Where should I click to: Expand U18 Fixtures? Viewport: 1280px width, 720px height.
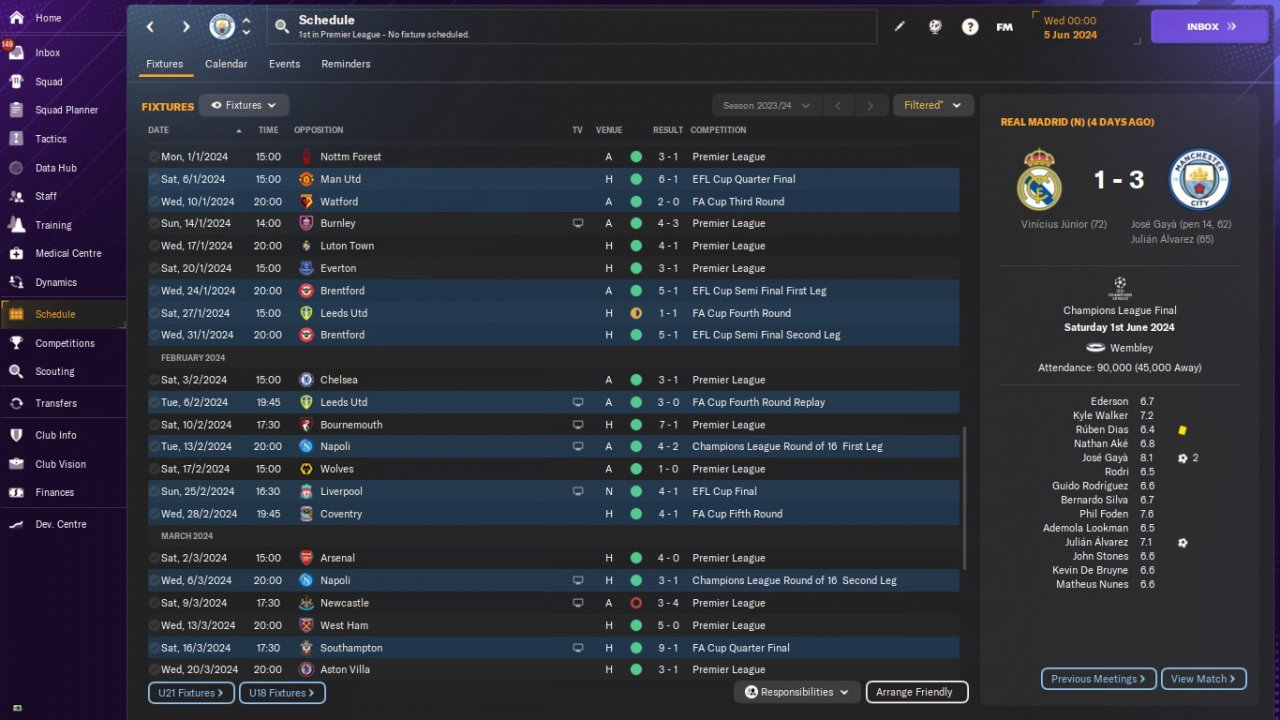(283, 693)
